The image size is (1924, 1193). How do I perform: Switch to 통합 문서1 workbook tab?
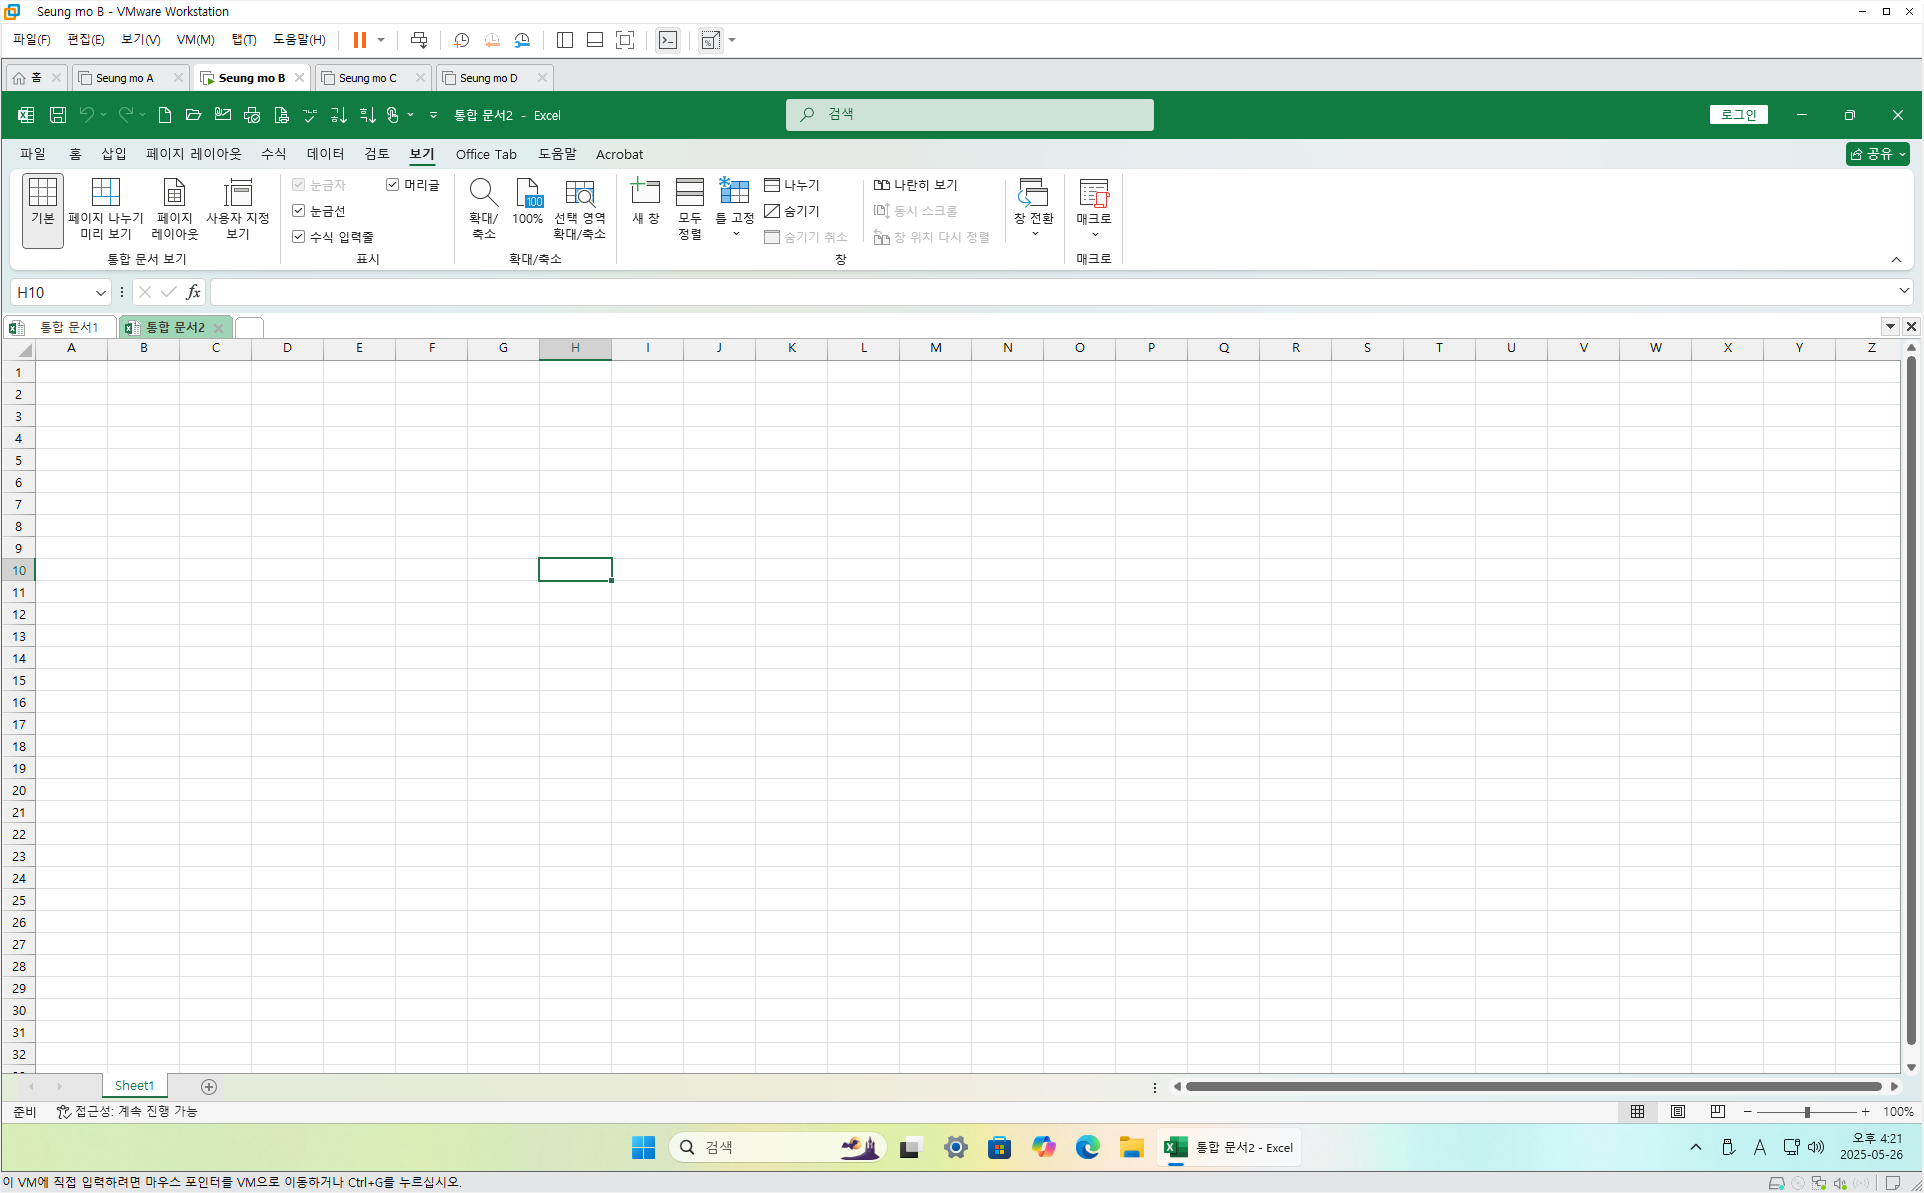pyautogui.click(x=68, y=327)
